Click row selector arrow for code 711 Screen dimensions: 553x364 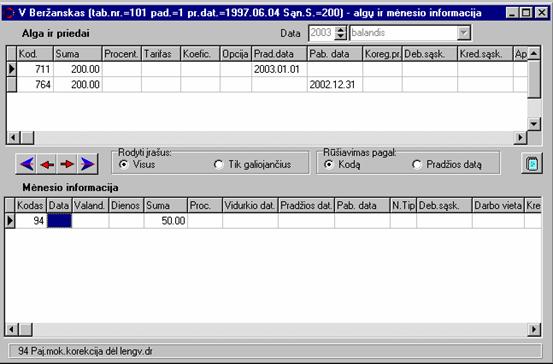coord(12,69)
